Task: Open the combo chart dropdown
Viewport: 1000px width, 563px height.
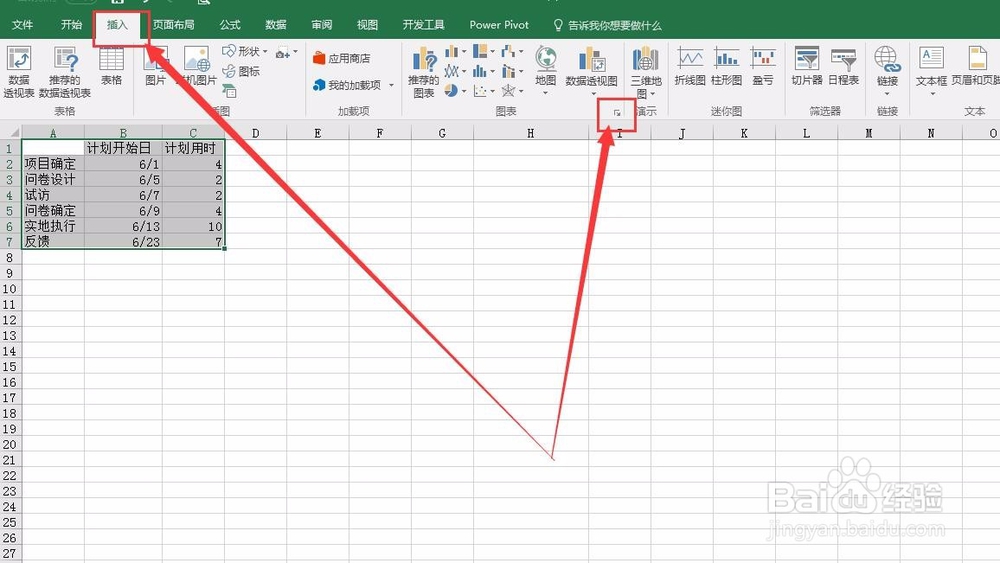Action: coord(512,71)
